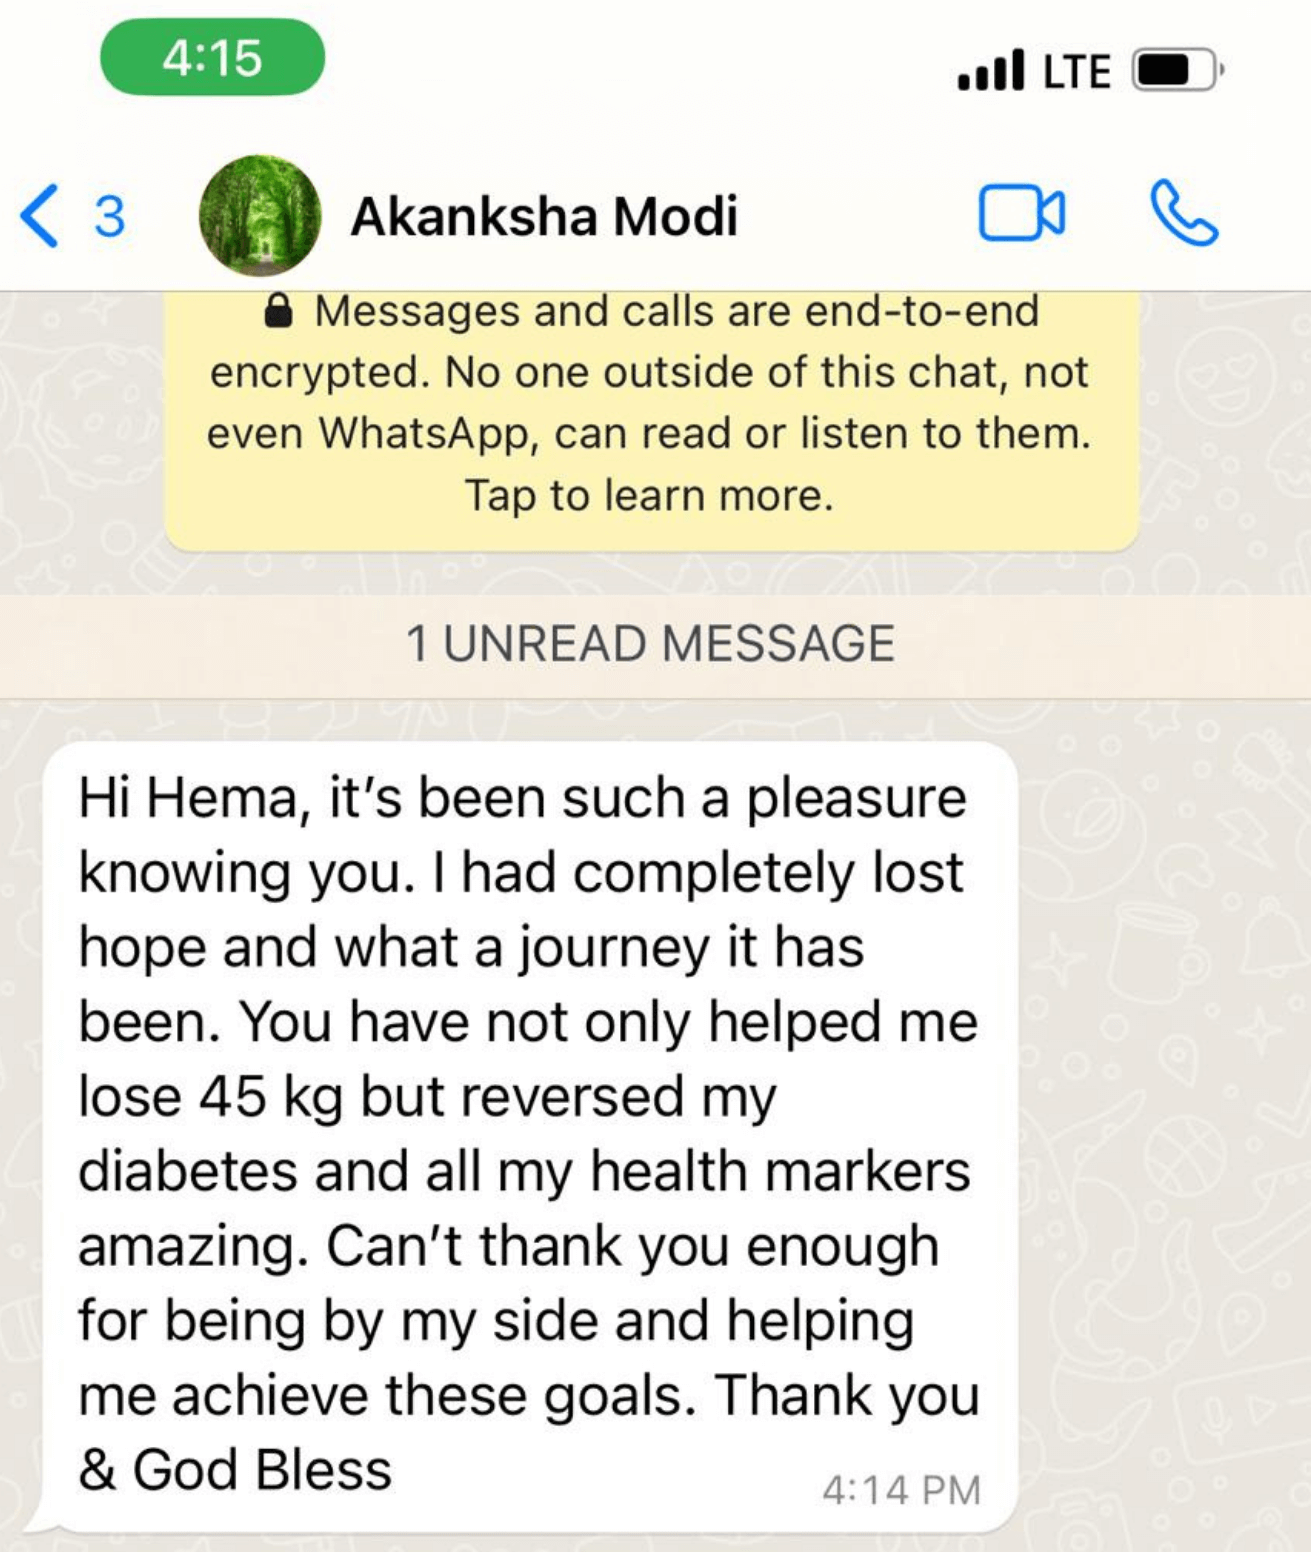Start a voice call with Akanksha Modi
Screen dimensions: 1311x1552
coord(1185,215)
